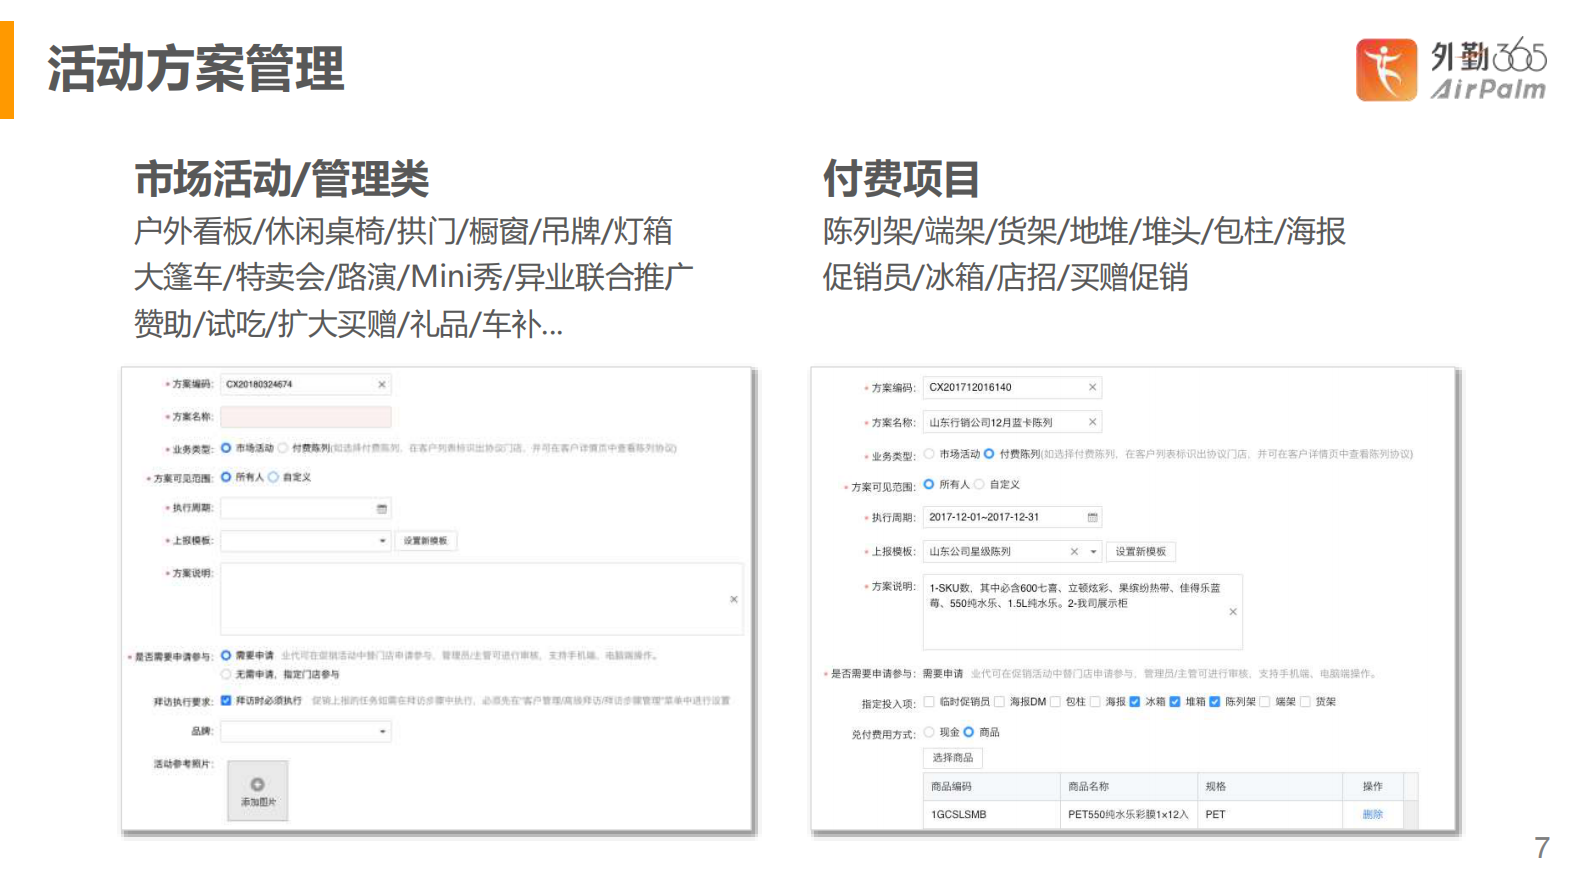Check the 货架 checkbox
Screen dimensions: 1587x892
[x=1305, y=702]
